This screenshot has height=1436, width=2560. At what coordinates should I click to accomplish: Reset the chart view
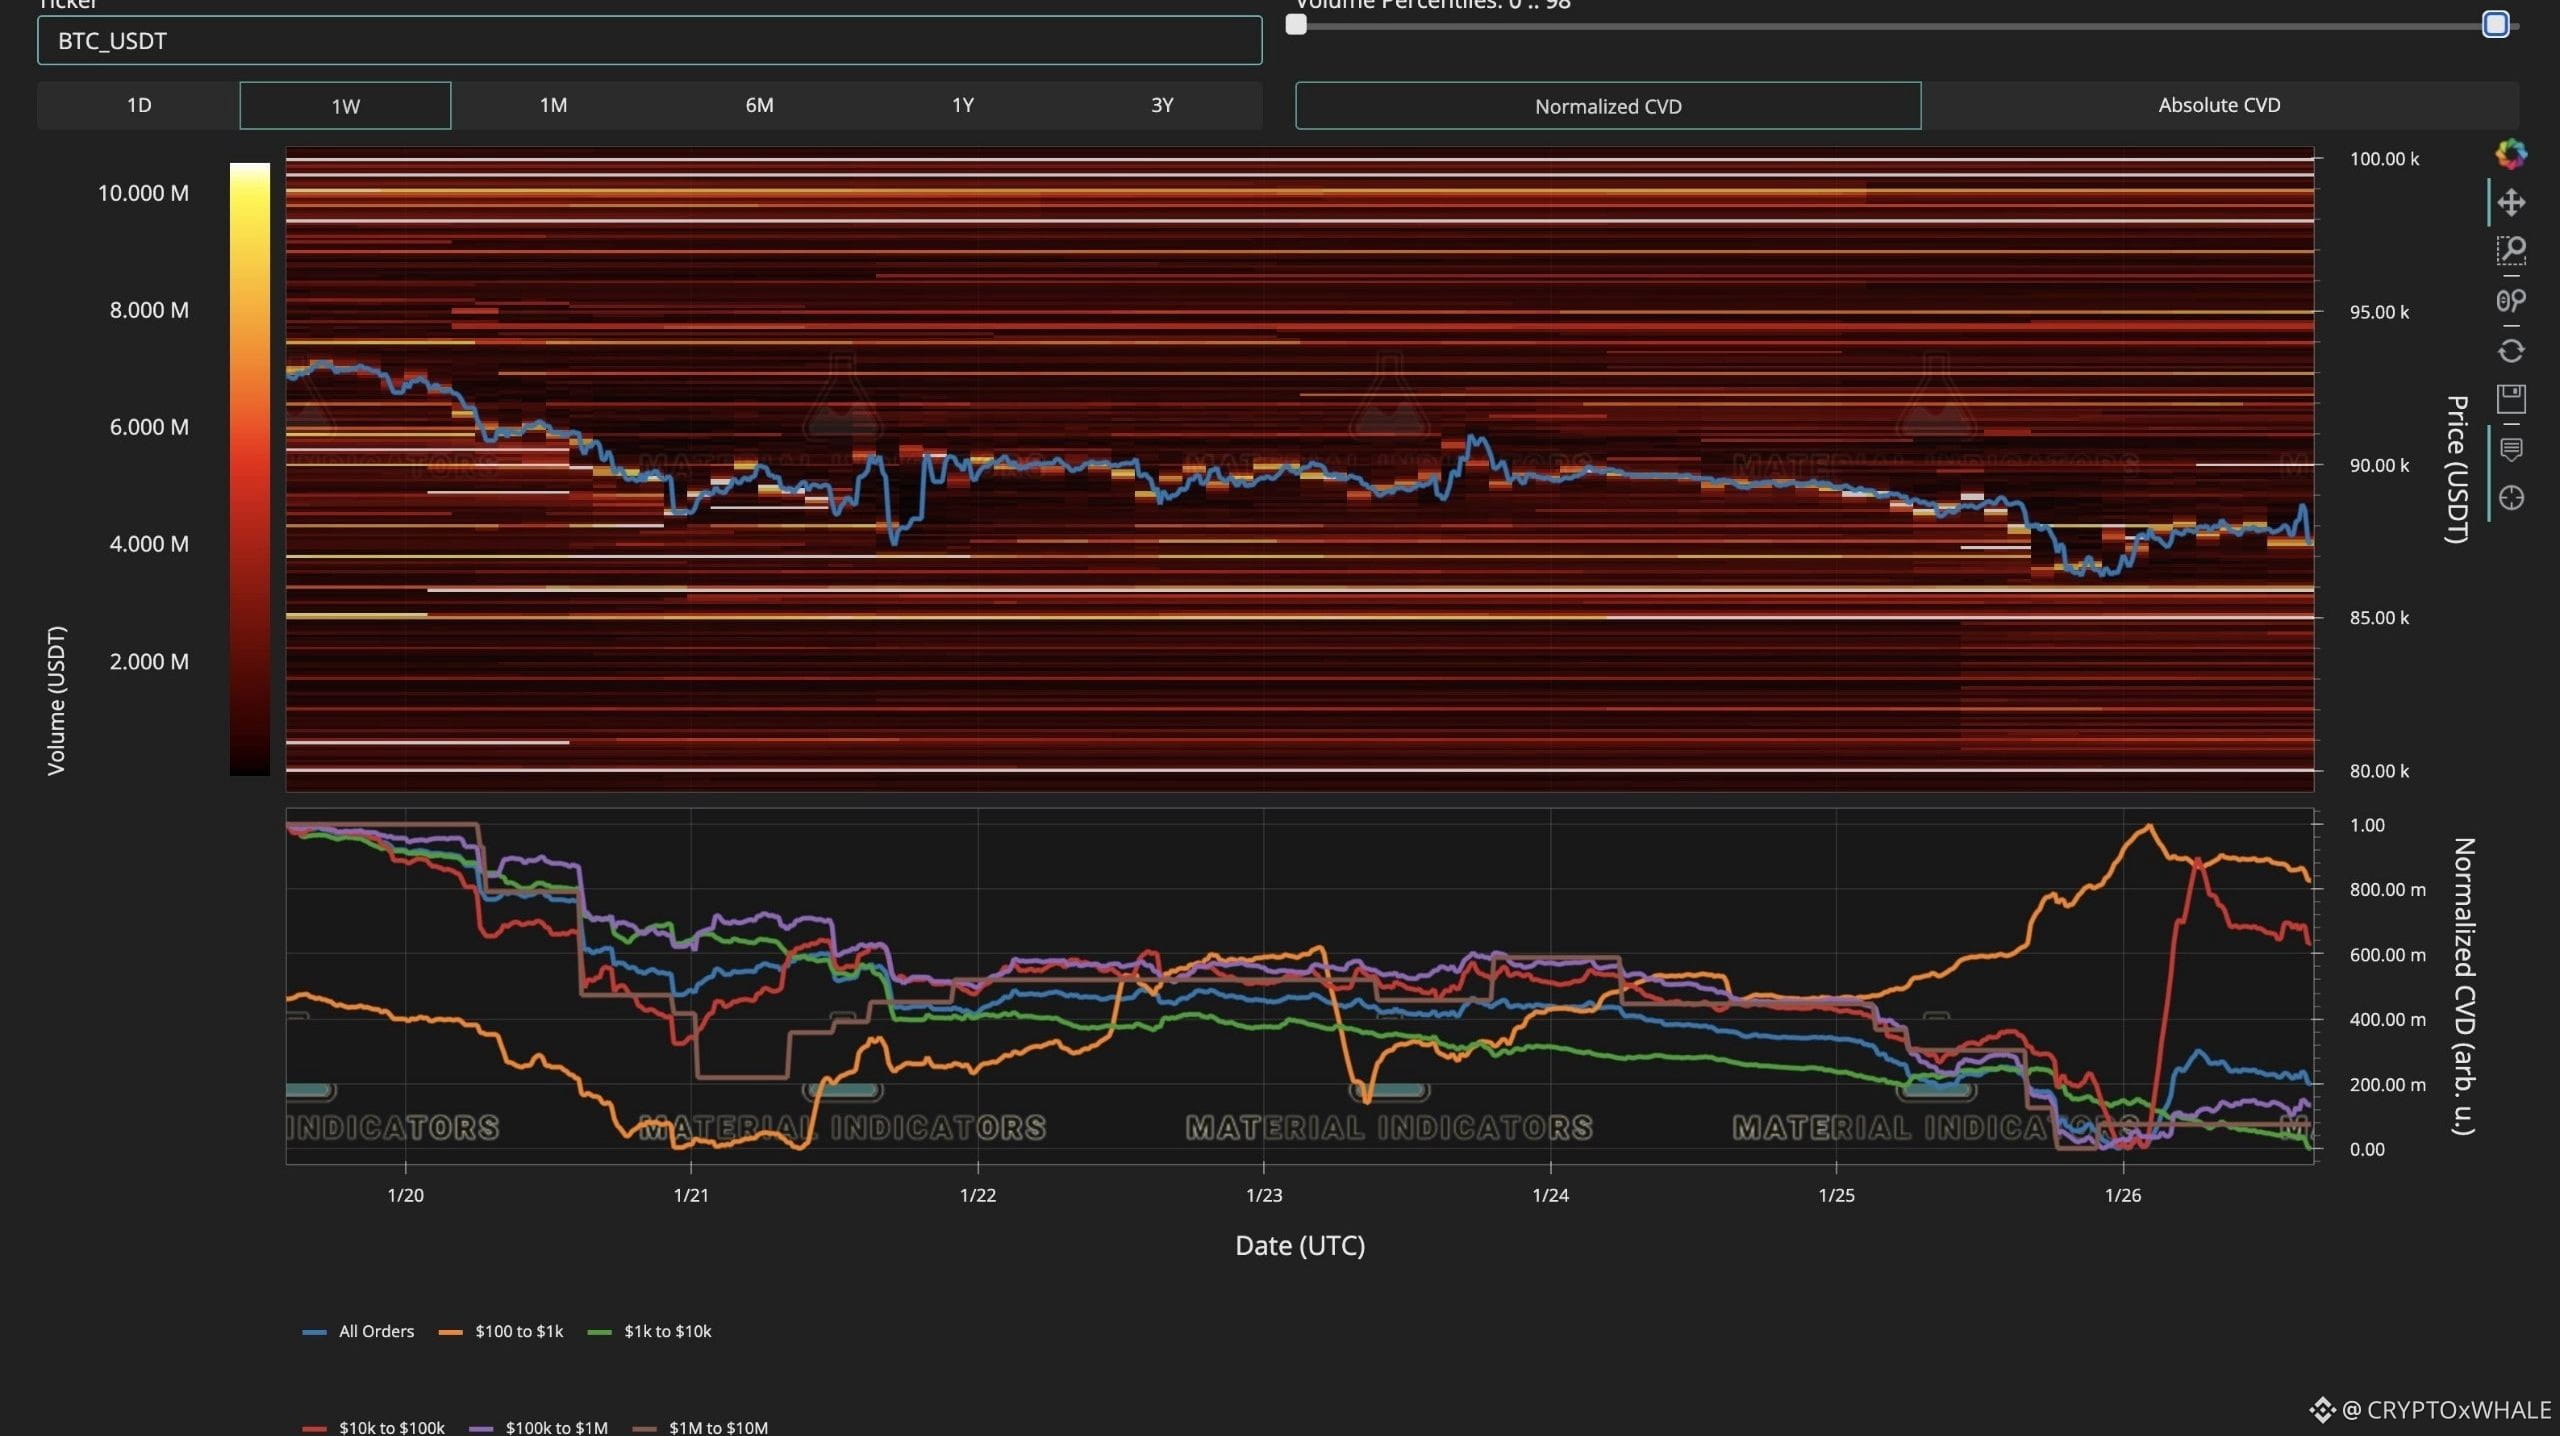click(x=2510, y=351)
